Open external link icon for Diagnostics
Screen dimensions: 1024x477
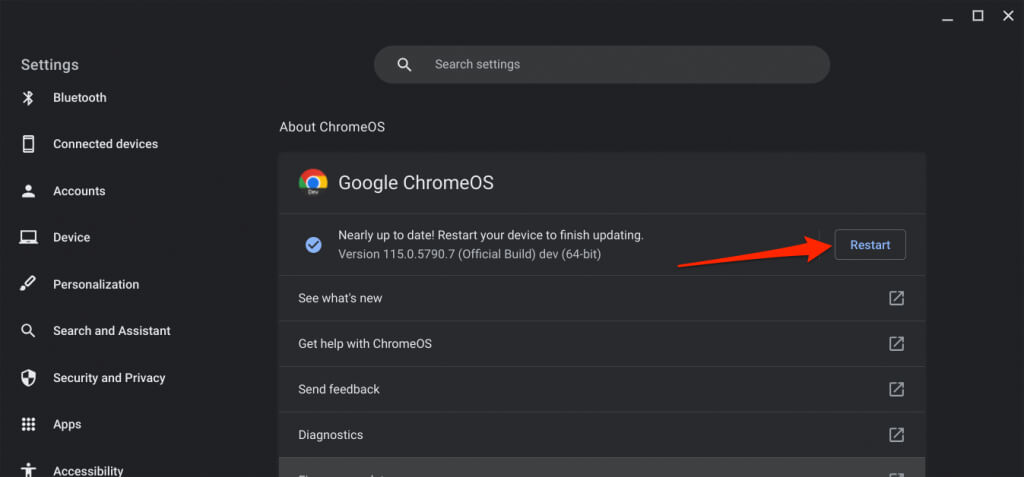click(897, 435)
